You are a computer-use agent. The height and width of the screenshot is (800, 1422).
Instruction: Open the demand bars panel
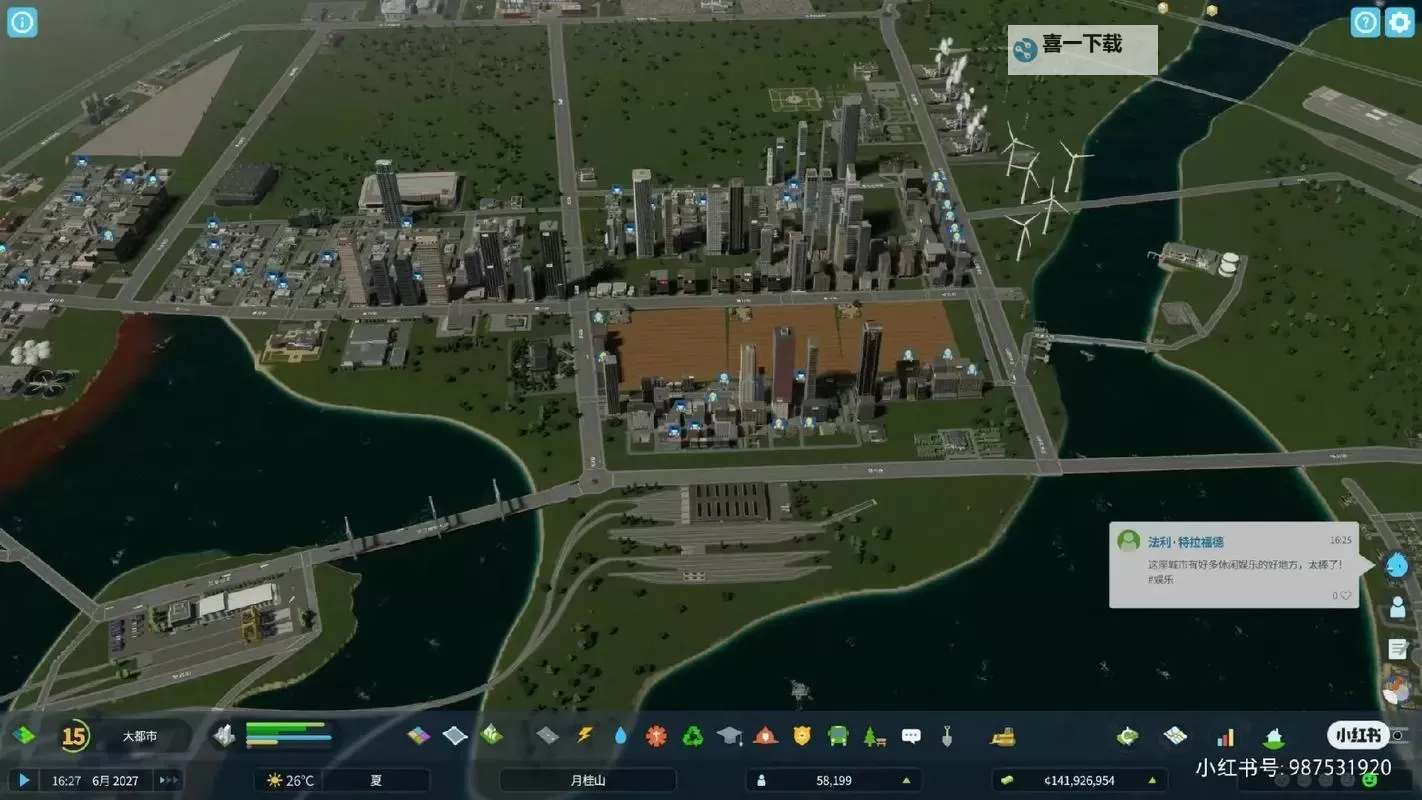point(288,735)
